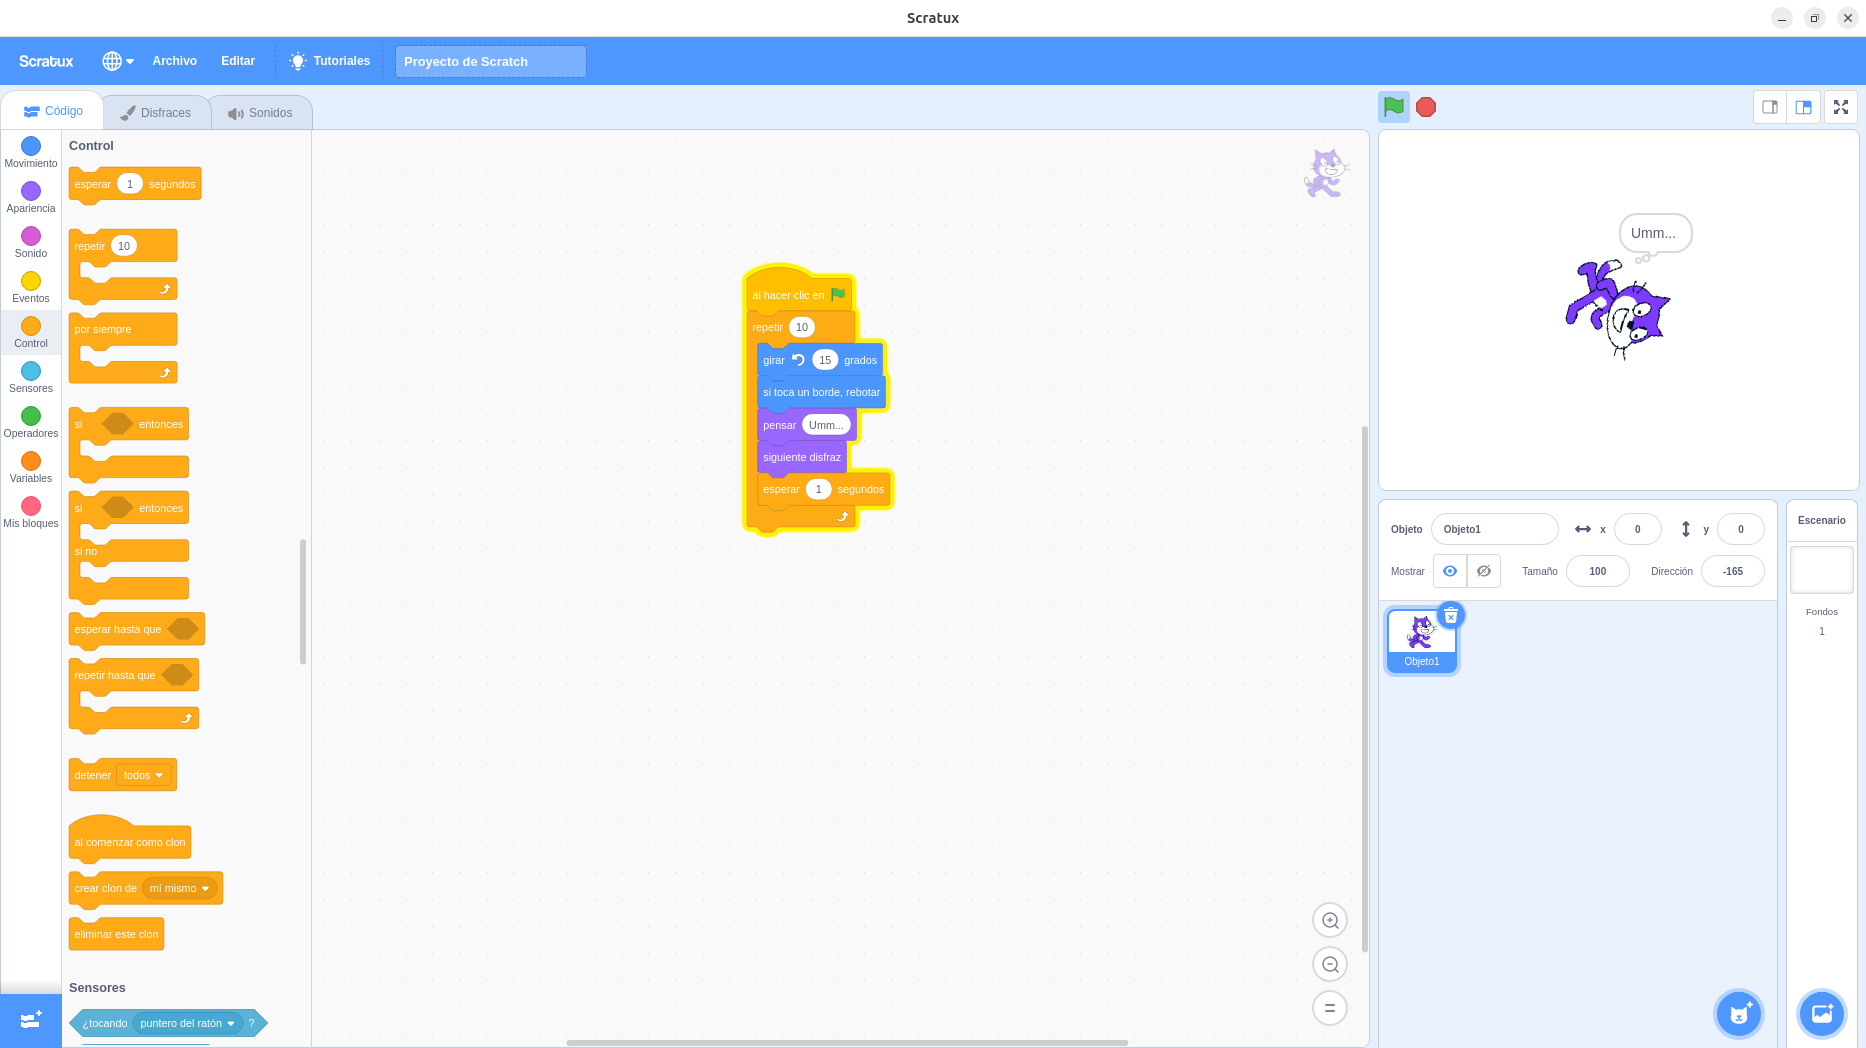Select the Operadores block category
Viewport: 1866px width, 1048px height.
tap(31, 422)
